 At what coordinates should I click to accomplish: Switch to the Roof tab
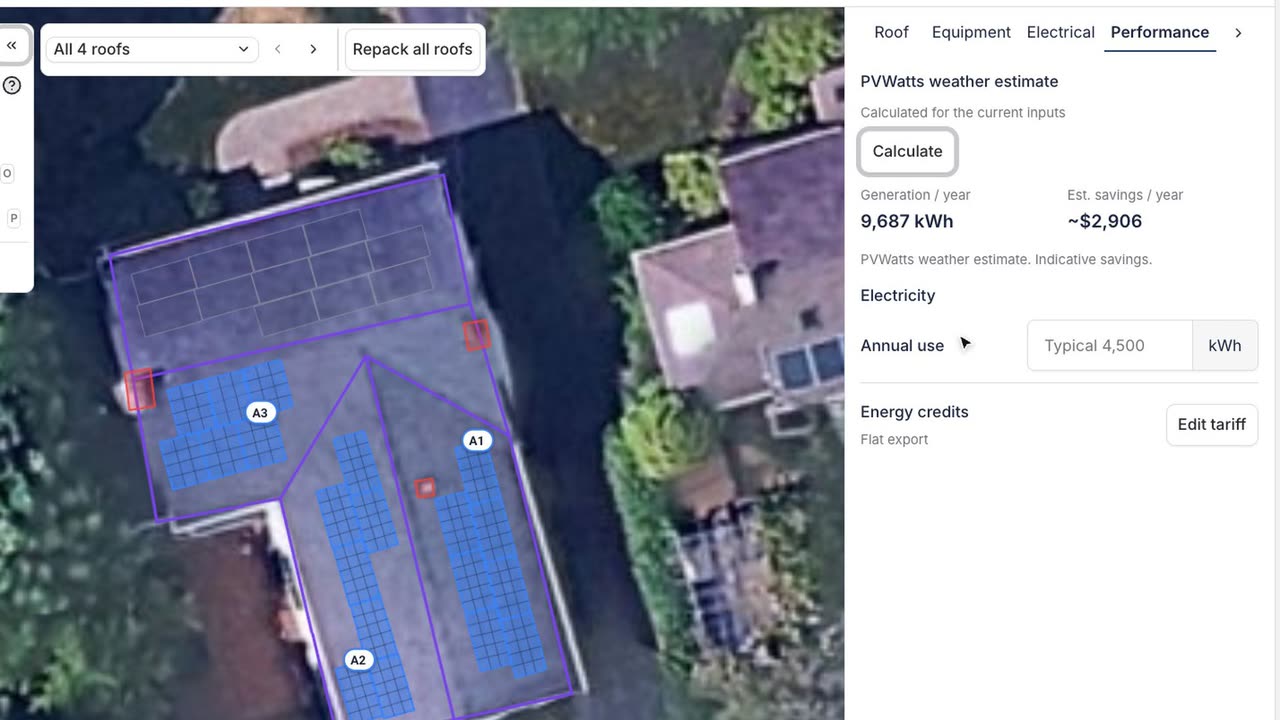891,32
